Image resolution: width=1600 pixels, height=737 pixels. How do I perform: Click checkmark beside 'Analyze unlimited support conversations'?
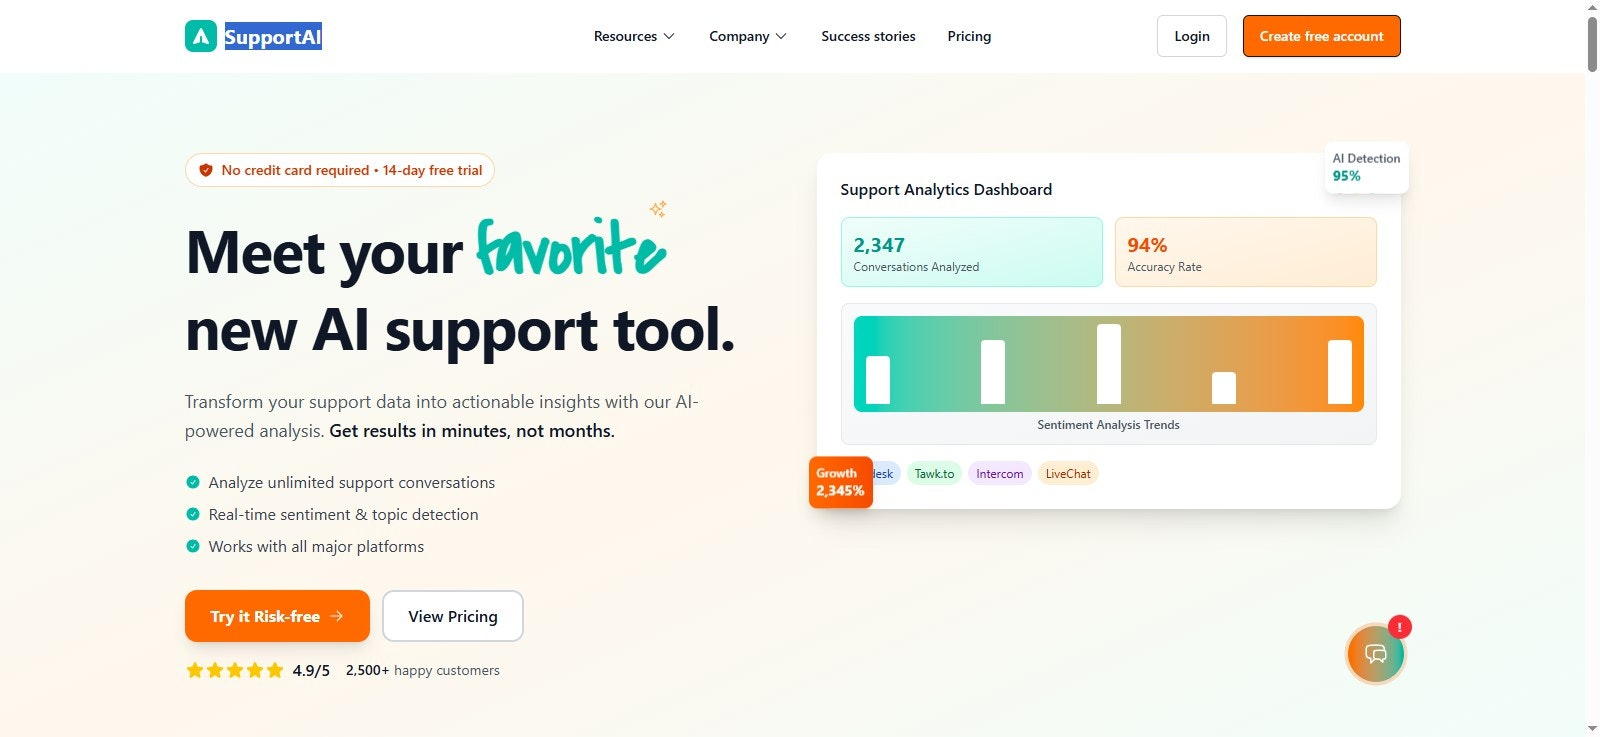[193, 482]
